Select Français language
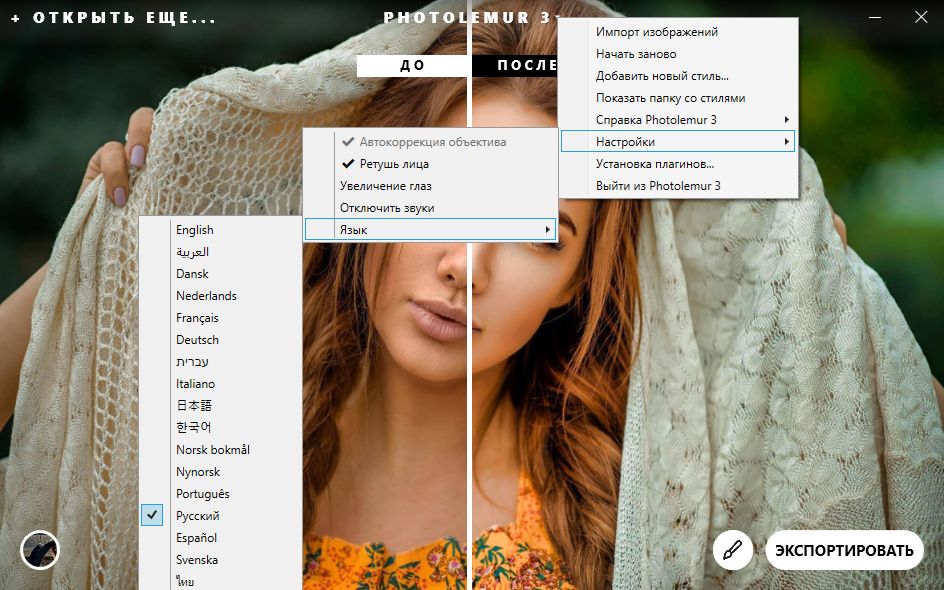Screen dimensions: 944x590 [220, 318]
